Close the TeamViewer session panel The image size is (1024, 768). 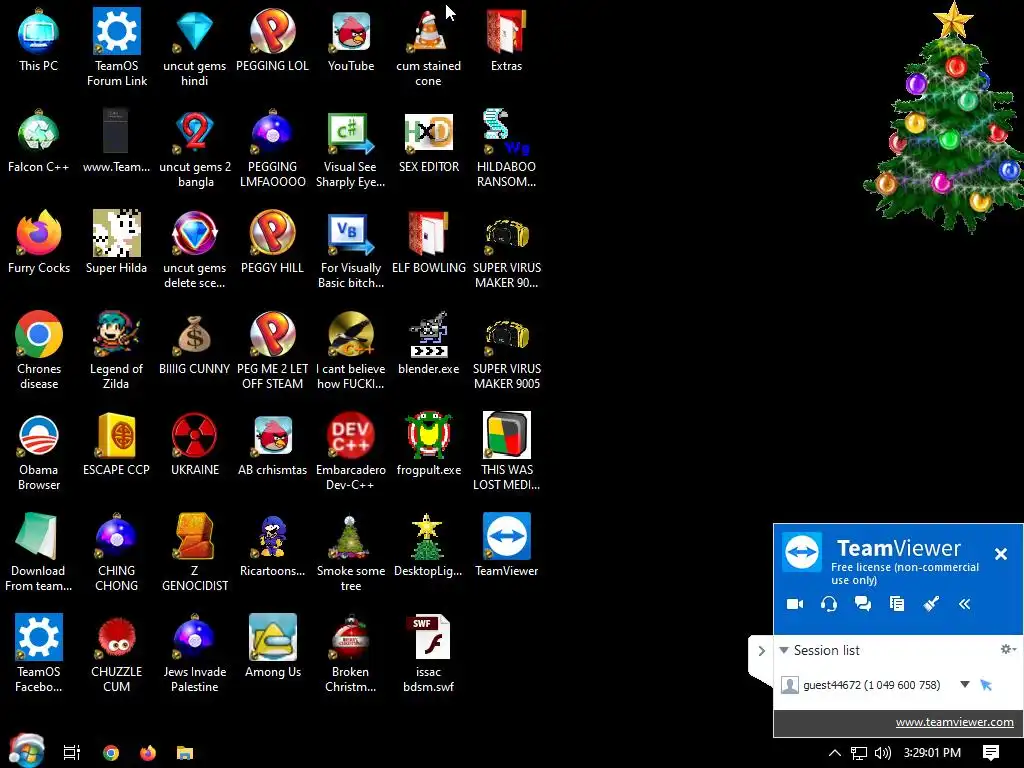[1000, 554]
